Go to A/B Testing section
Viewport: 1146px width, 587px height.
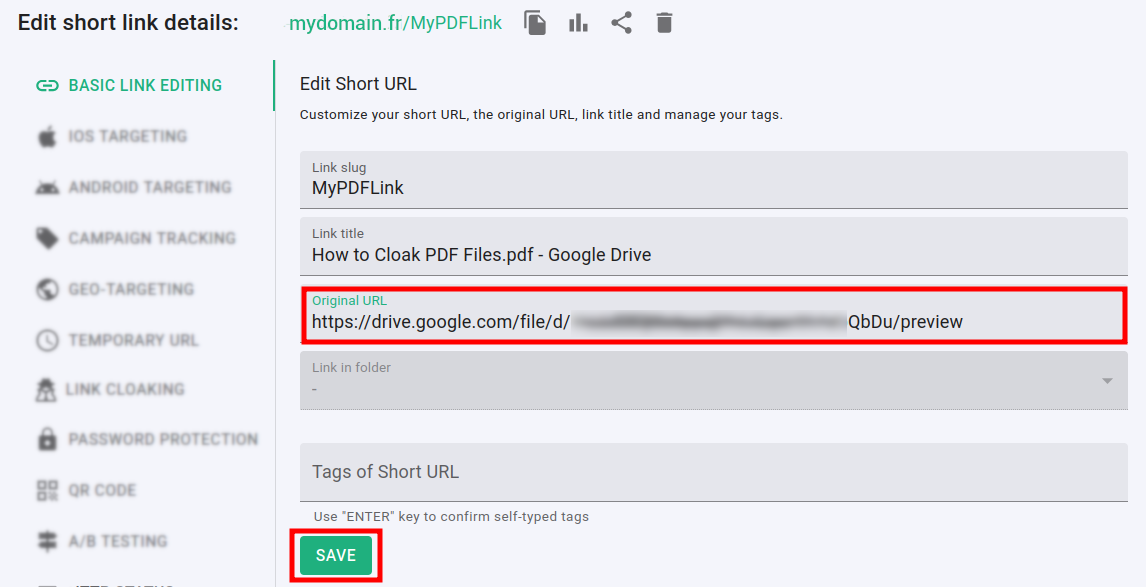117,541
